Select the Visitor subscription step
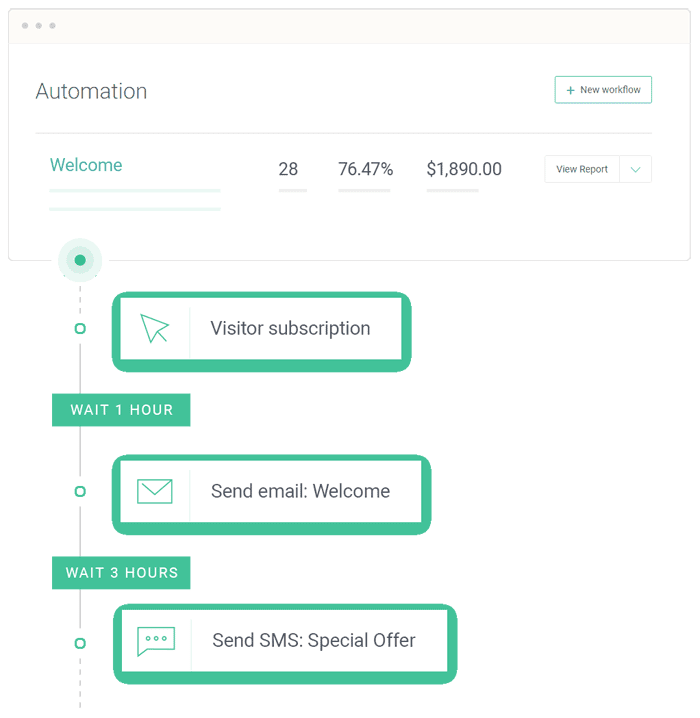This screenshot has width=700, height=718. tap(290, 329)
